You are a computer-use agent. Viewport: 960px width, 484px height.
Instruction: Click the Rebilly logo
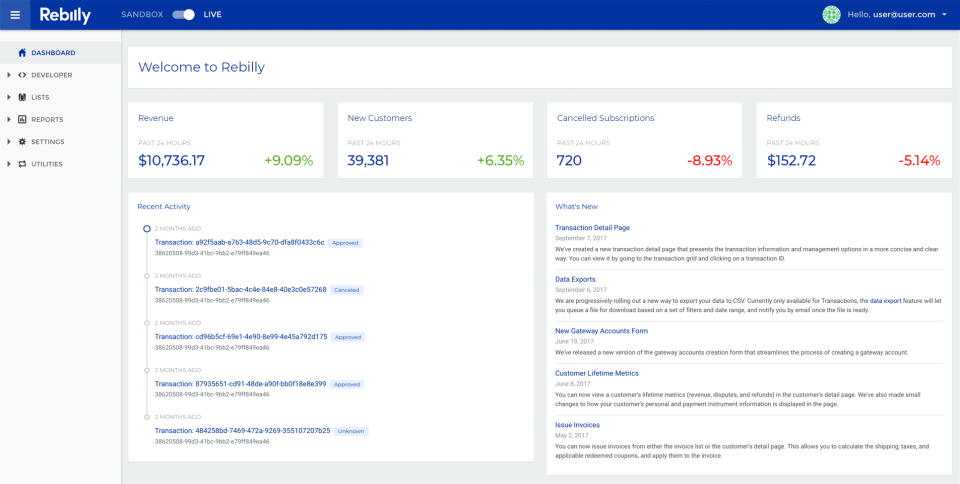pyautogui.click(x=65, y=15)
